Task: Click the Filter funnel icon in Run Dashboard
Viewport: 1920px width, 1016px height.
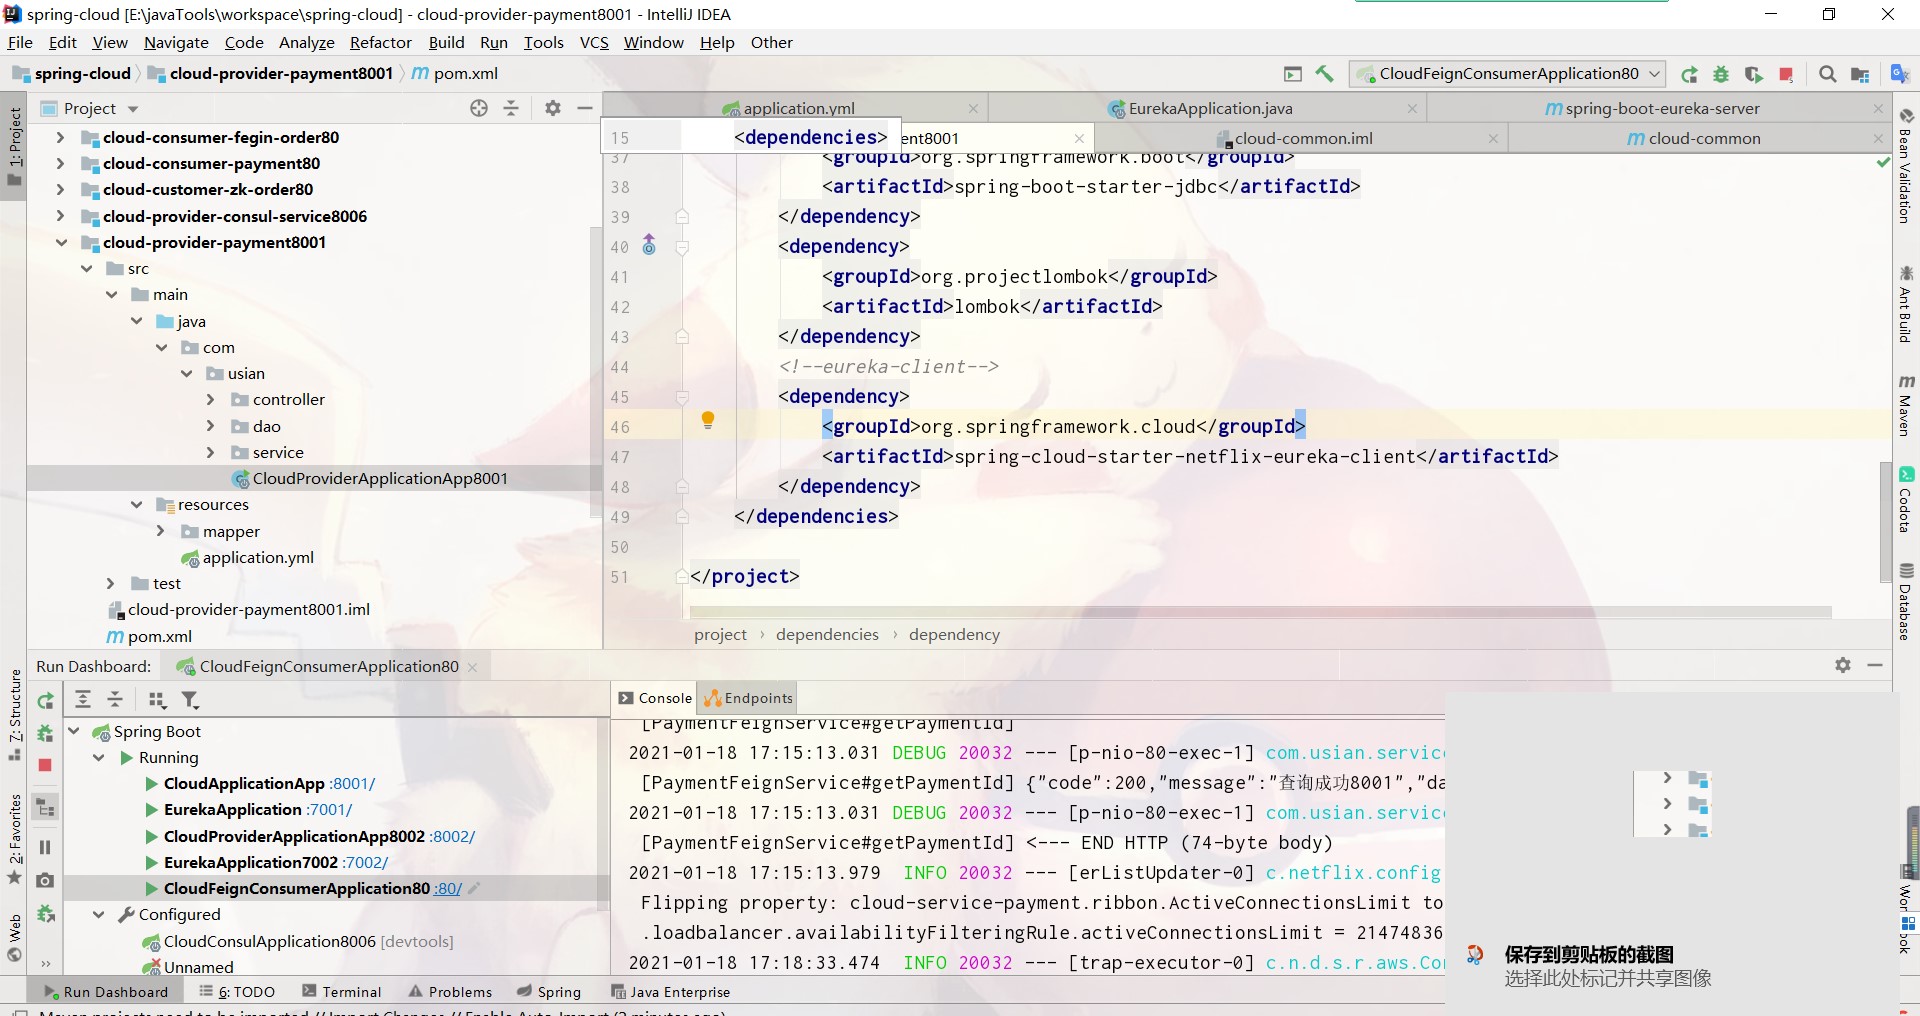Action: [x=190, y=700]
